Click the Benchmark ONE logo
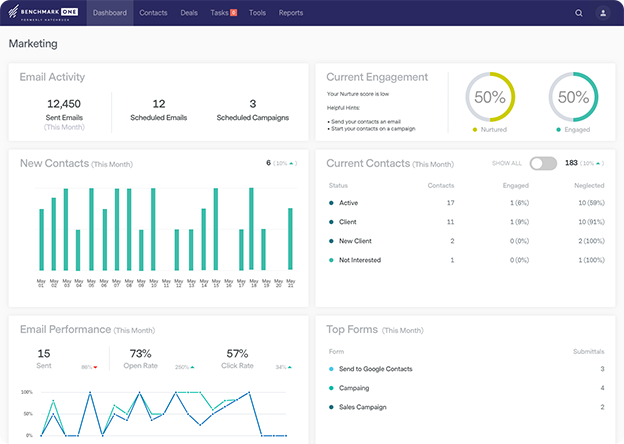 (x=43, y=13)
